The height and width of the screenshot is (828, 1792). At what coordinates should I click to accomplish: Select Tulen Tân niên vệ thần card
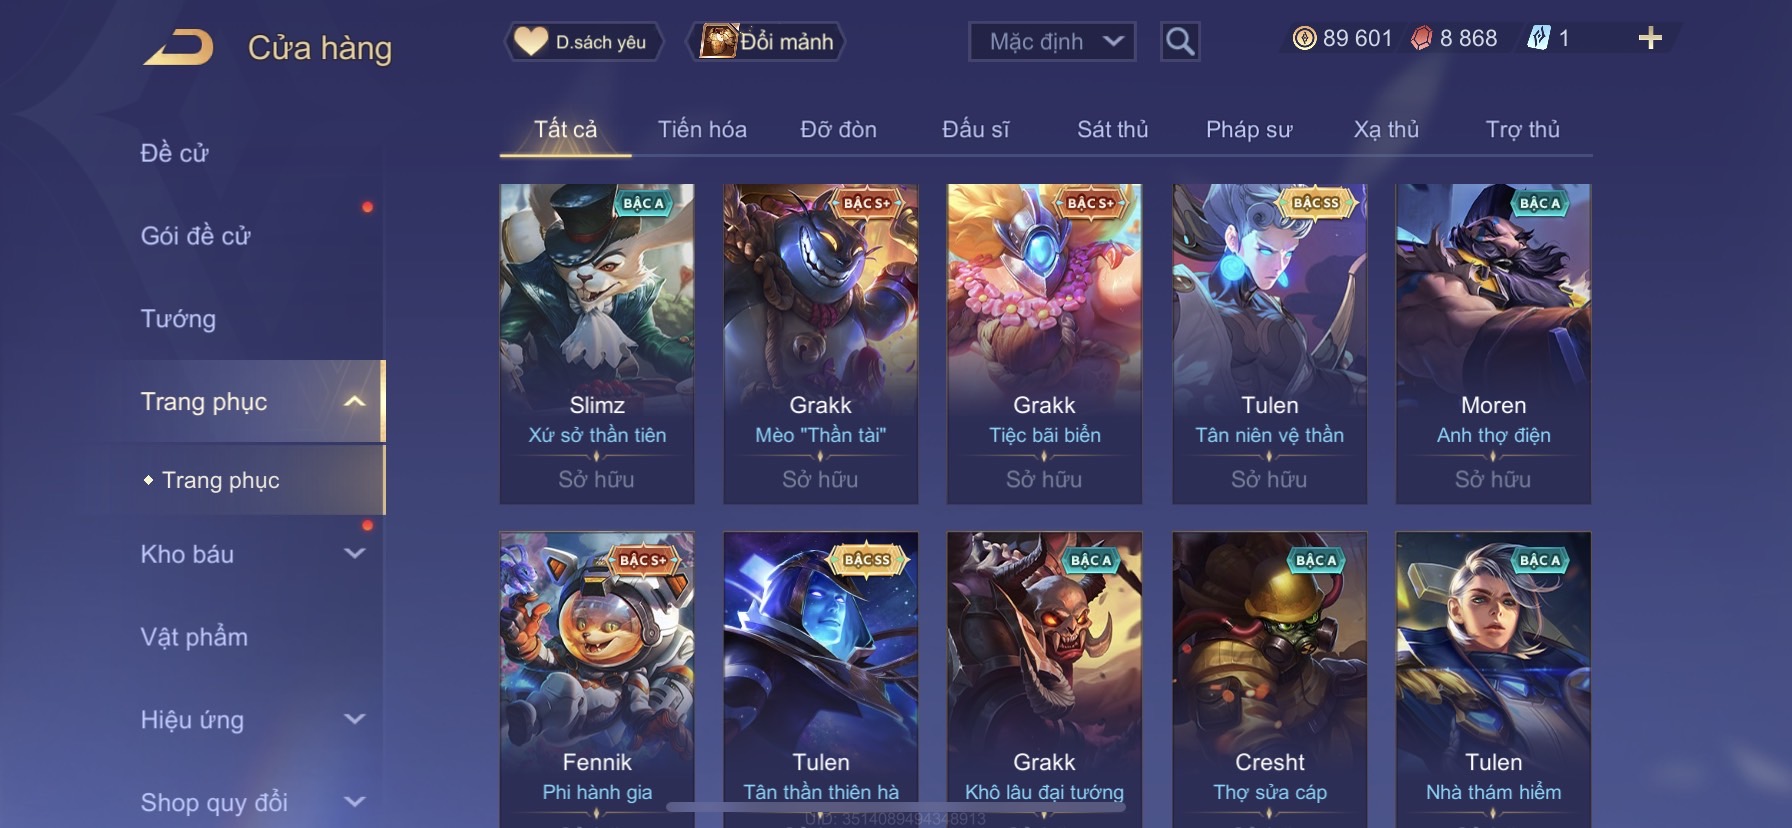click(1269, 344)
